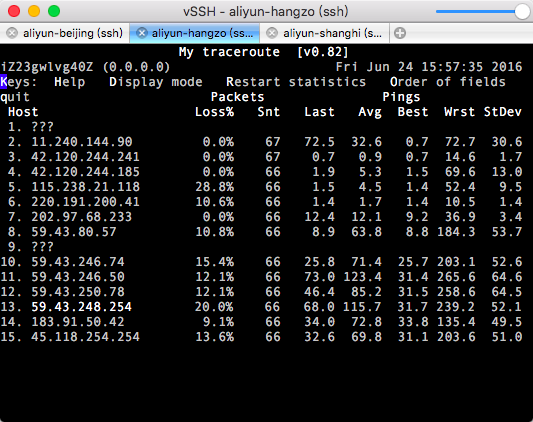
Task: Click the yellow minimize window button
Action: (x=34, y=11)
